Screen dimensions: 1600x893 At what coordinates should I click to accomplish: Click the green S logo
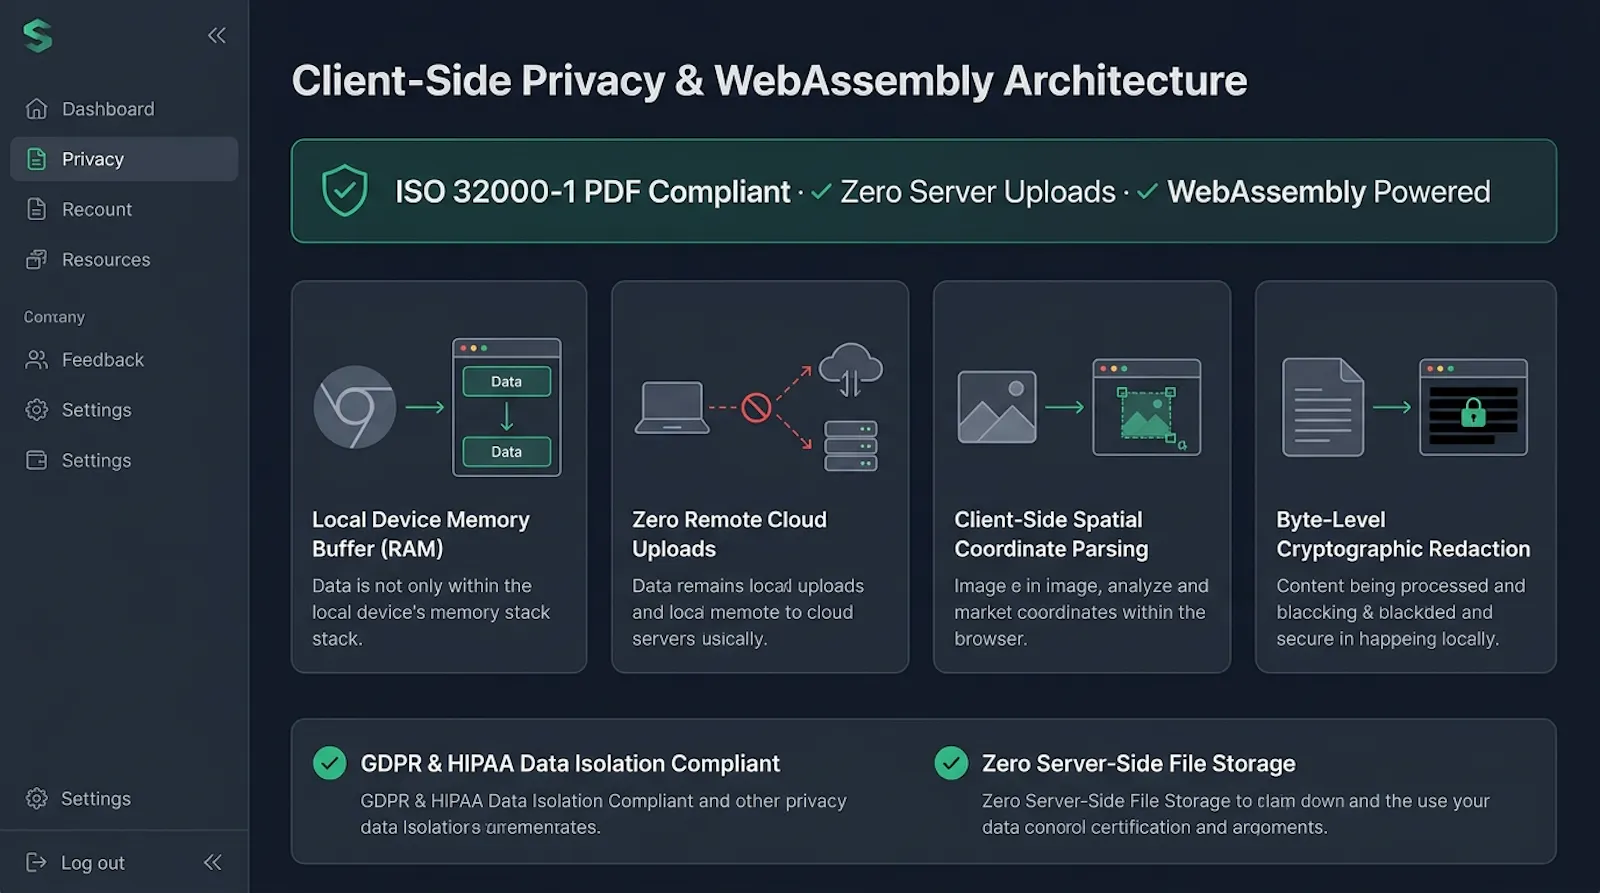tap(38, 36)
